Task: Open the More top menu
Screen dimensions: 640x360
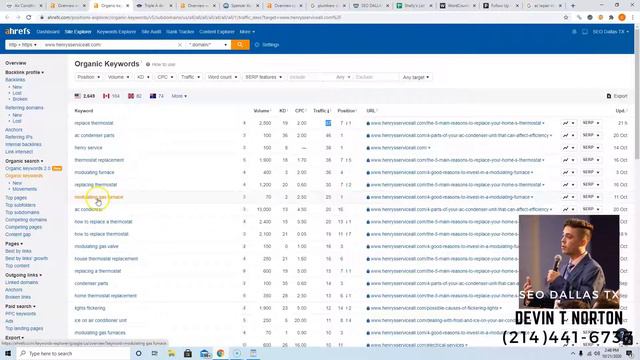Action: [247, 32]
